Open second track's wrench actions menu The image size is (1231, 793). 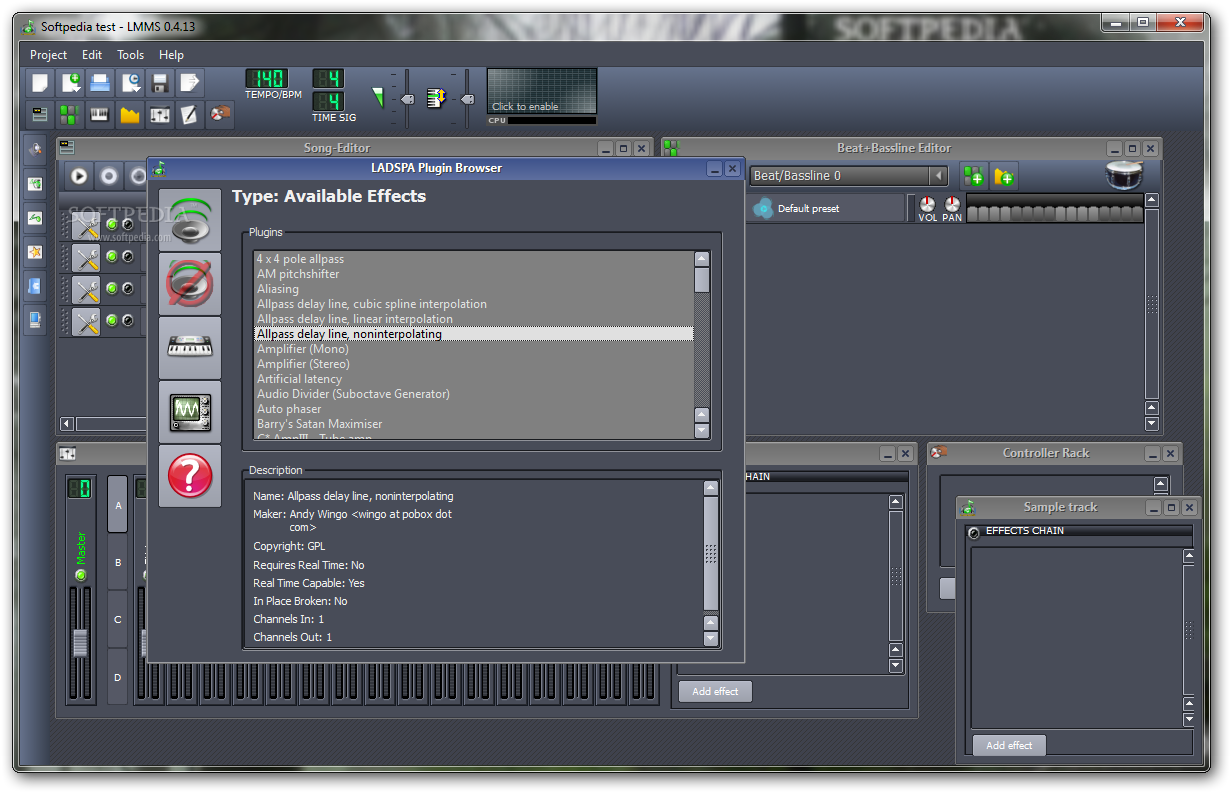coord(87,258)
